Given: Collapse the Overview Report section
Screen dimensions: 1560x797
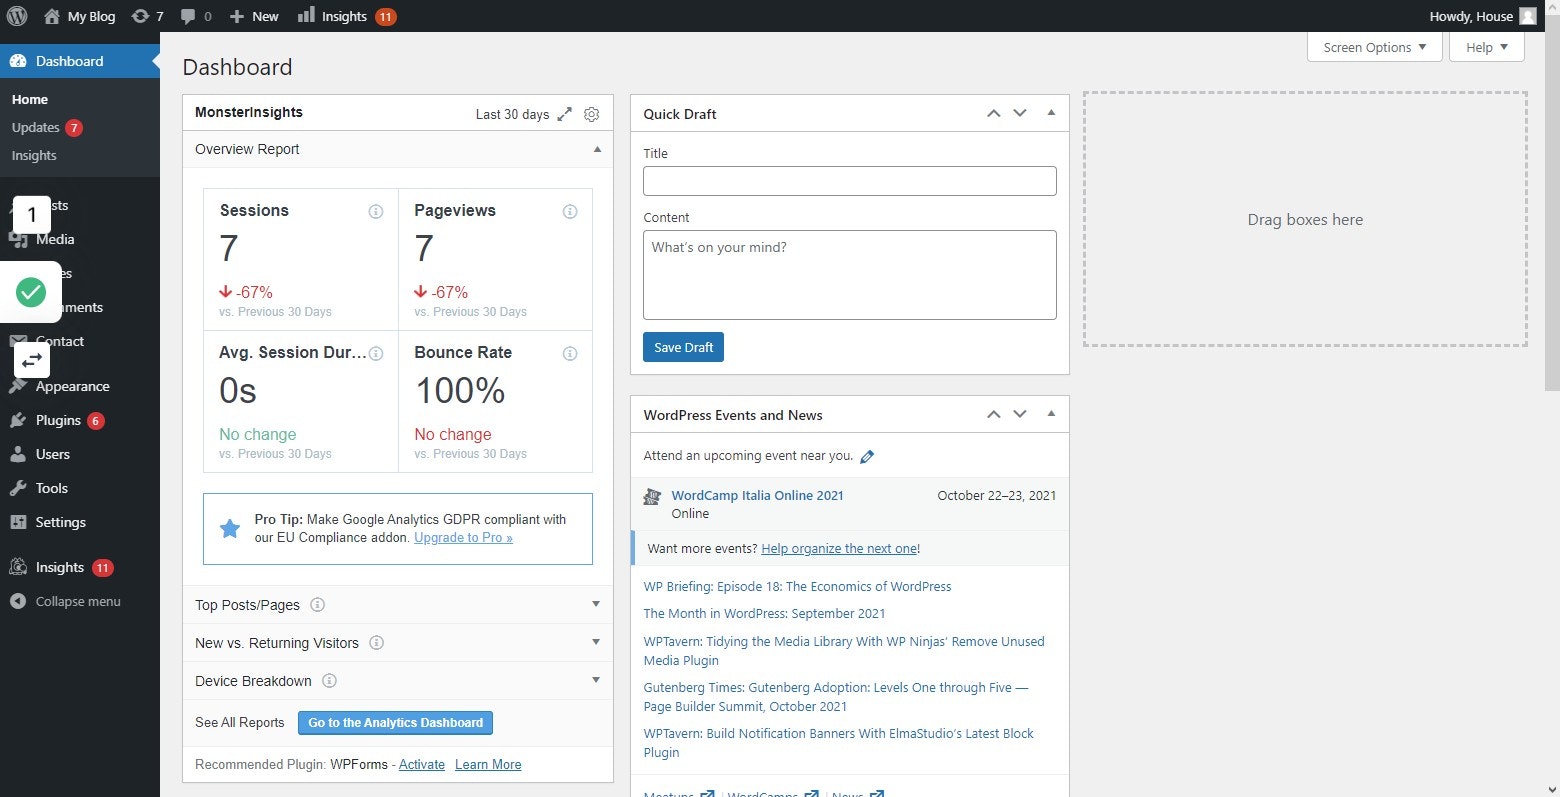Looking at the screenshot, I should click(x=597, y=149).
